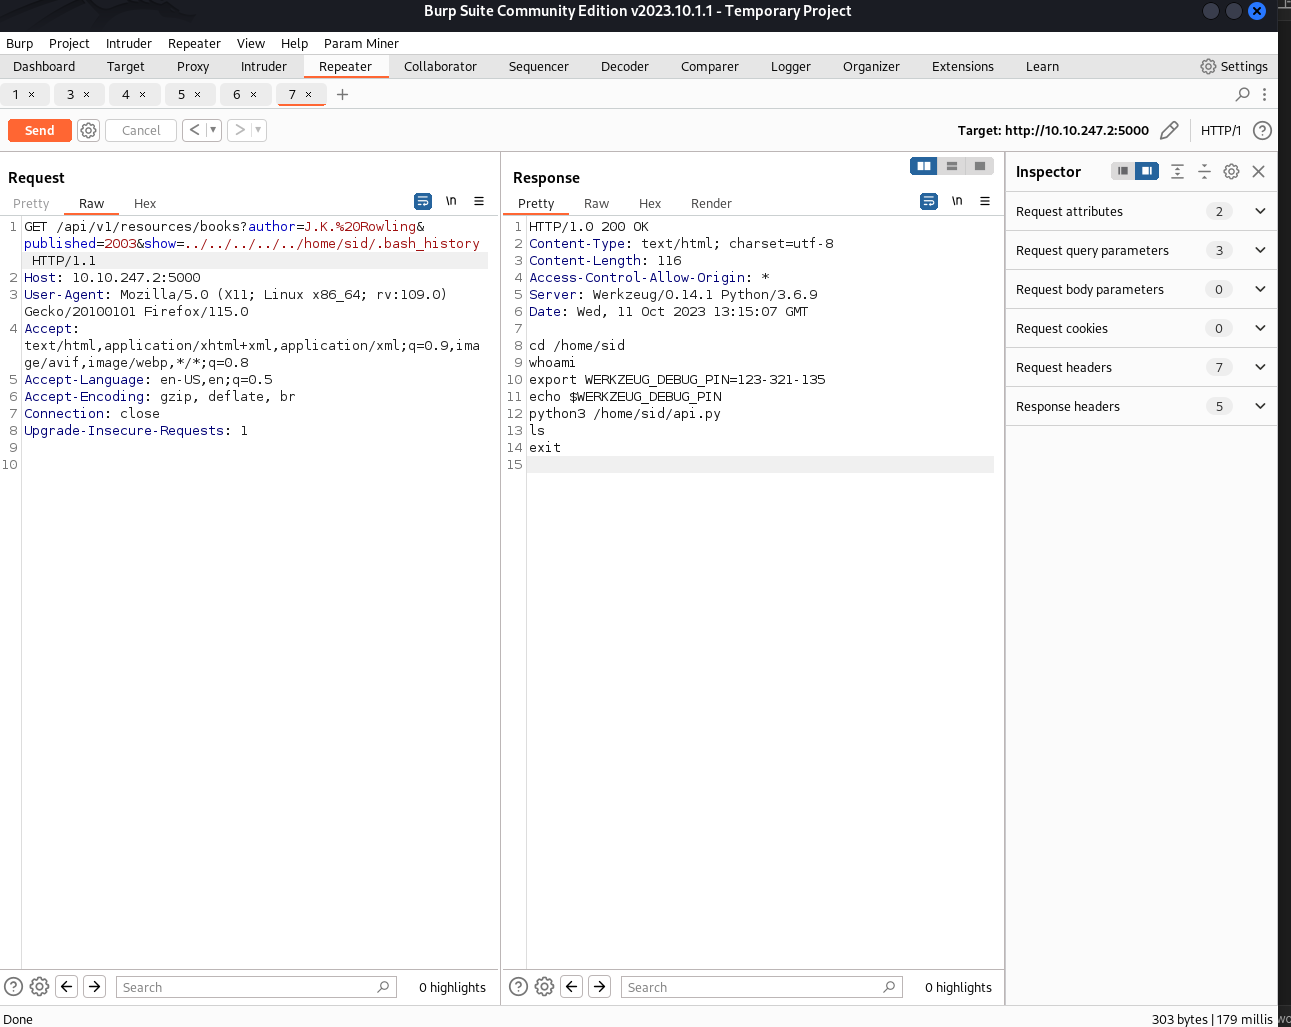Go to next request search match
1291x1027 pixels.
94,986
